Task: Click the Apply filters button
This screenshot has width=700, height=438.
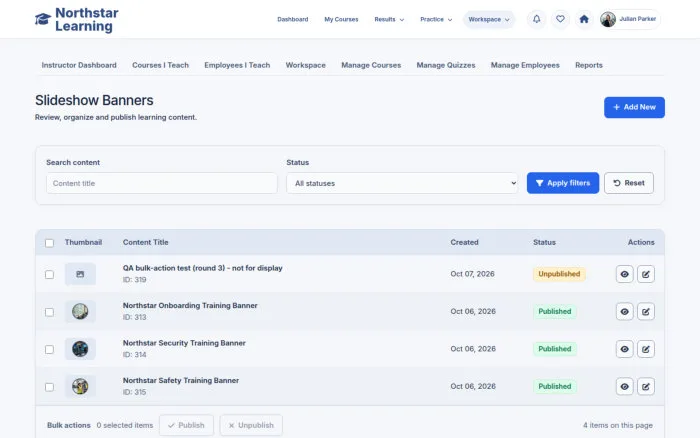Action: click(x=562, y=183)
